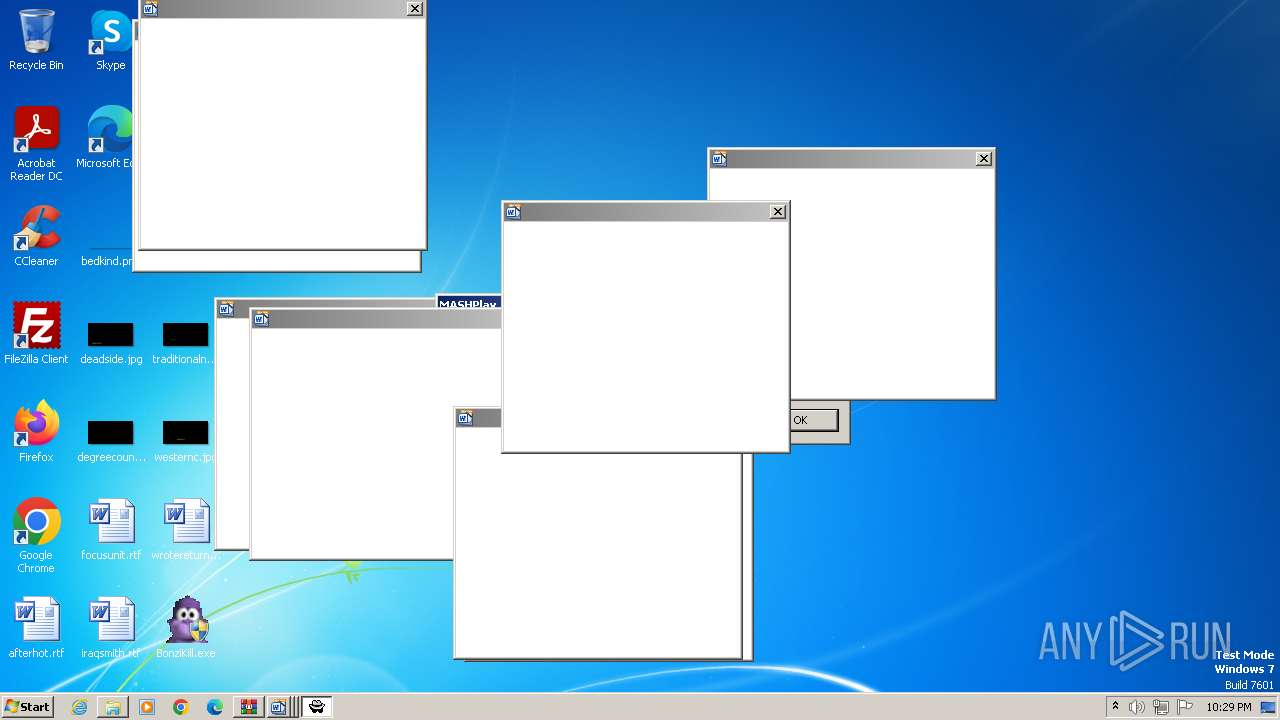Select the focusunit.rtf document
This screenshot has height=720, width=1280.
pyautogui.click(x=111, y=530)
